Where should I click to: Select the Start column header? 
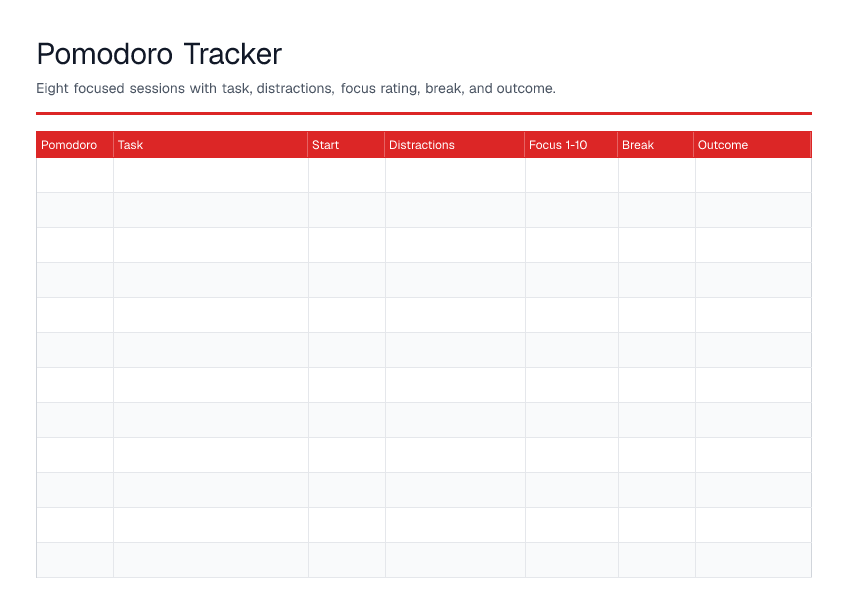click(346, 145)
